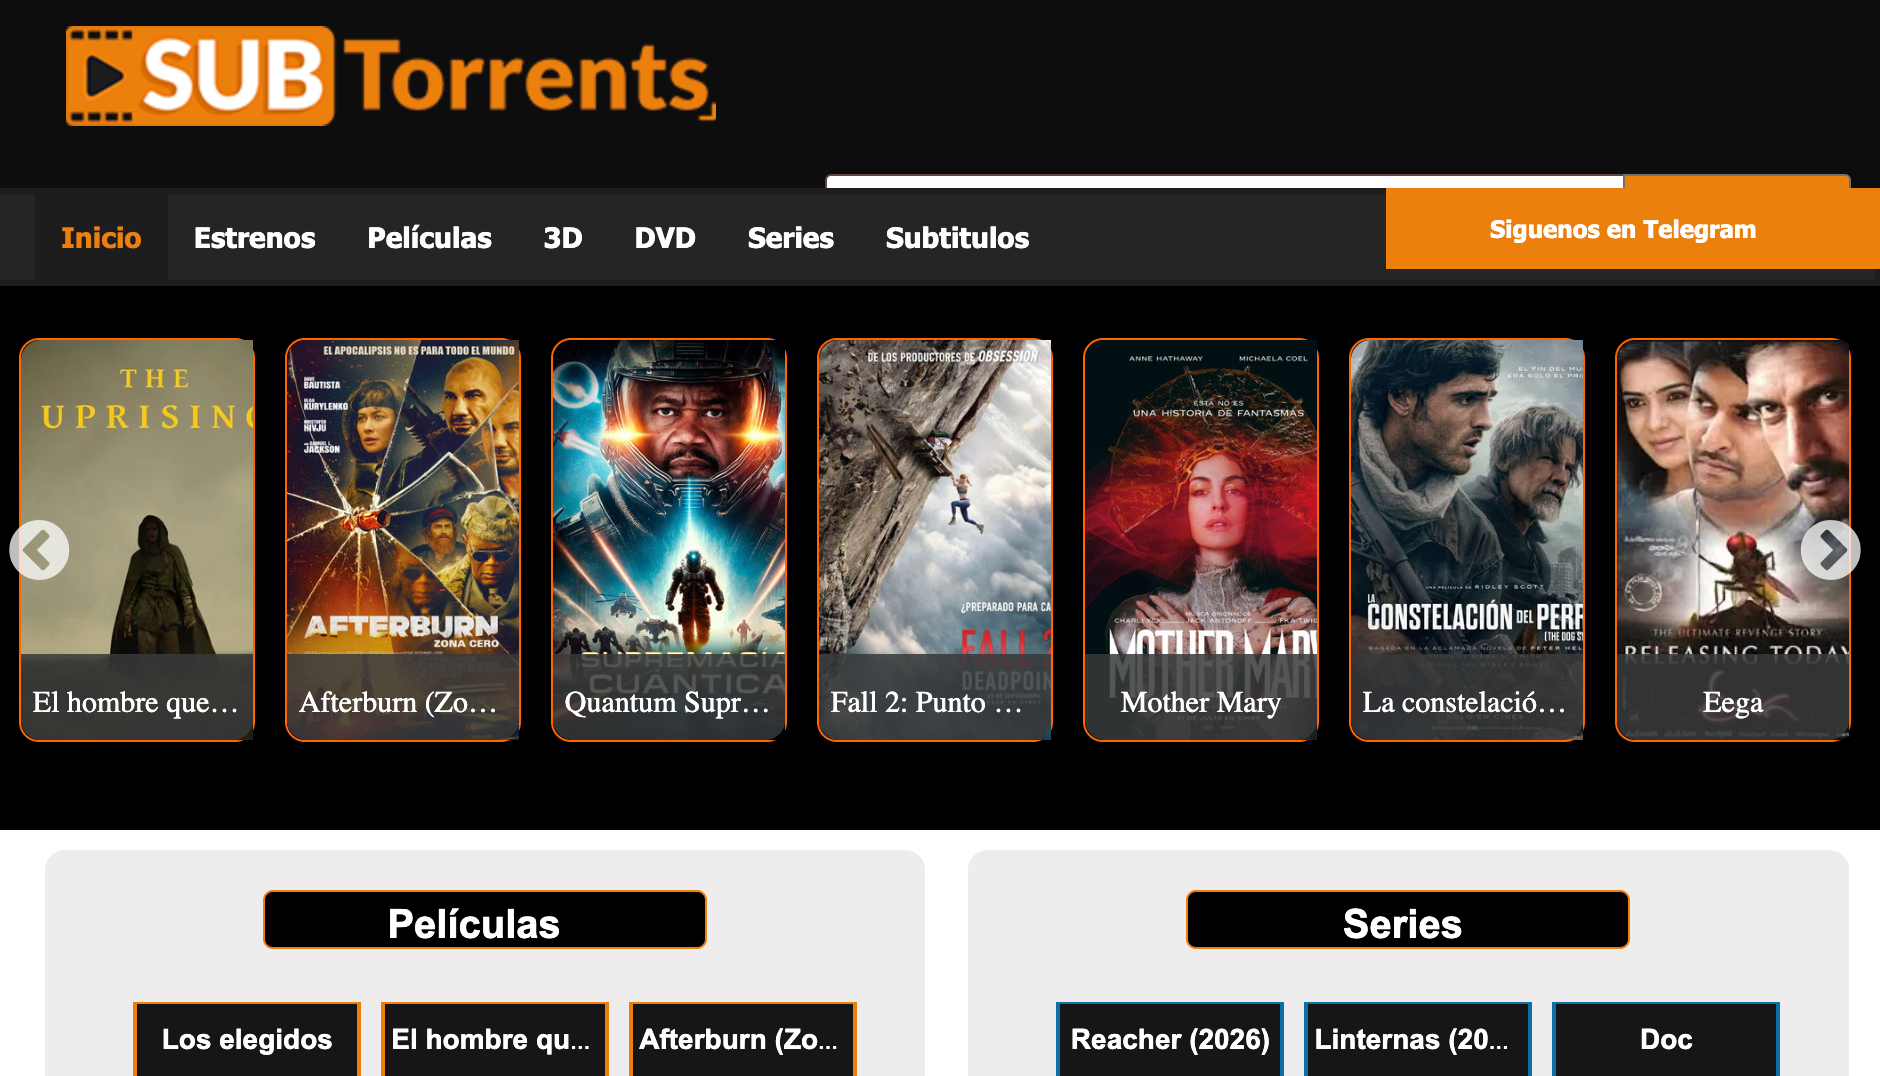Open the La constelació… poster card
The image size is (1880, 1076).
[1467, 540]
